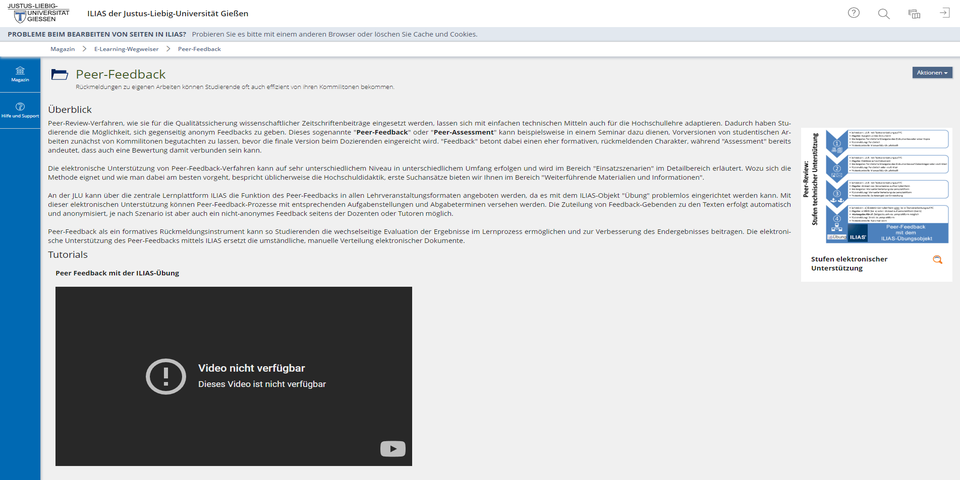Click the Peer-Feedback page heading
This screenshot has height=480, width=960.
pos(121,75)
